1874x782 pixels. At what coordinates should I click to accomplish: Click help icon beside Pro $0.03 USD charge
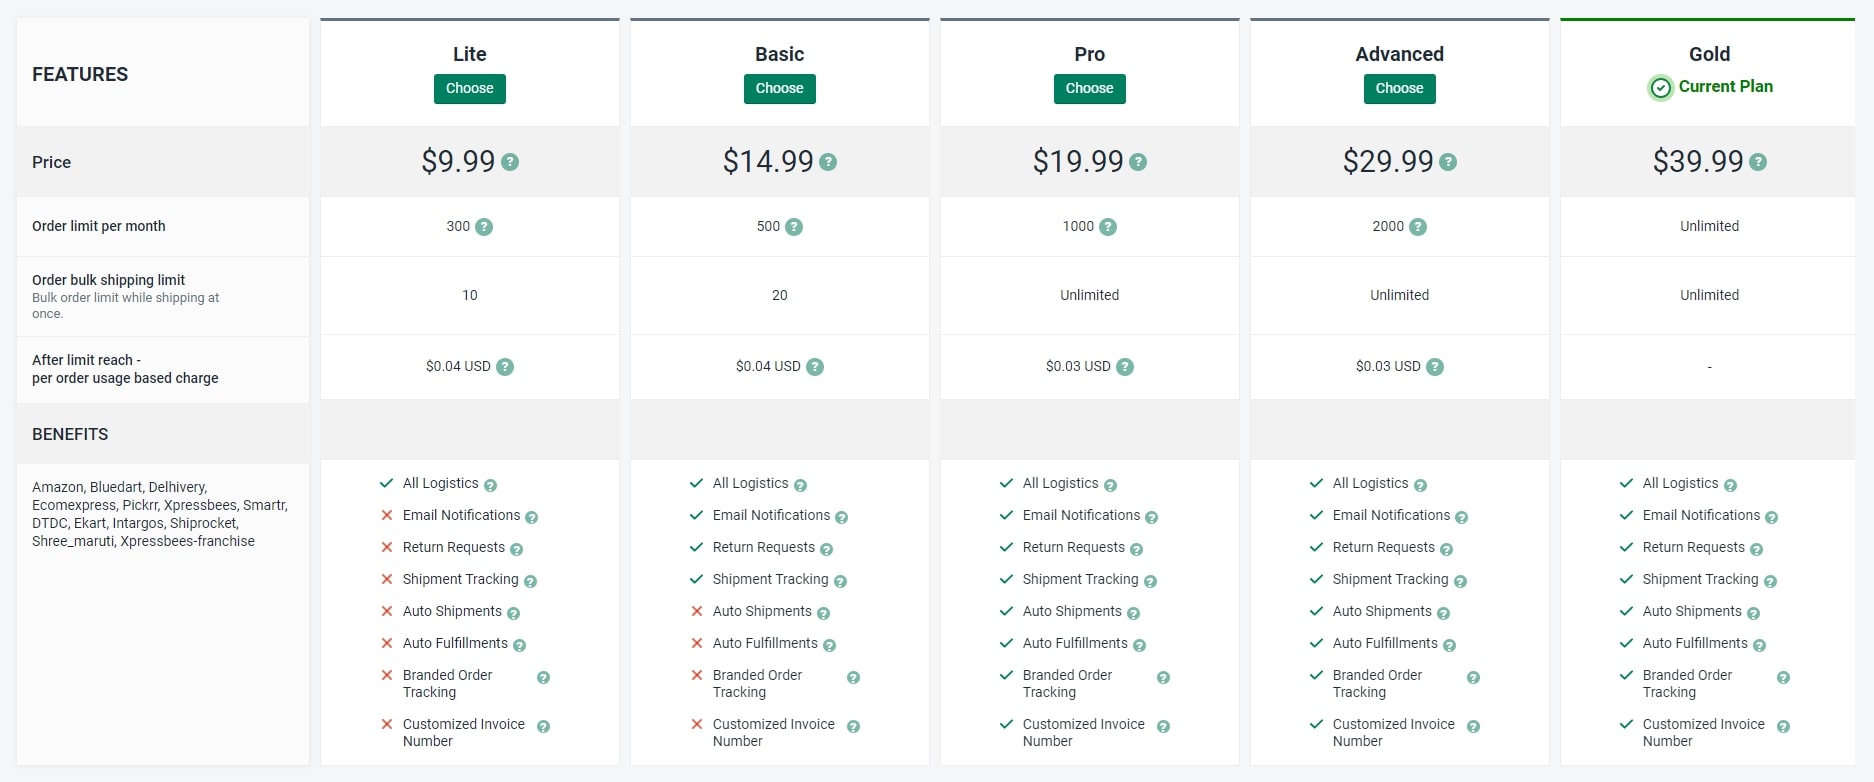1125,367
